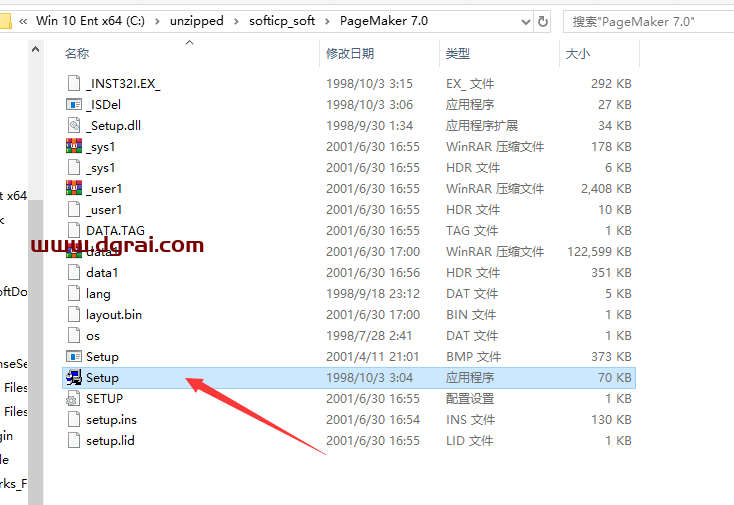The width and height of the screenshot is (734, 505).
Task: Click the EX_ 文件 type cell
Action: [470, 83]
